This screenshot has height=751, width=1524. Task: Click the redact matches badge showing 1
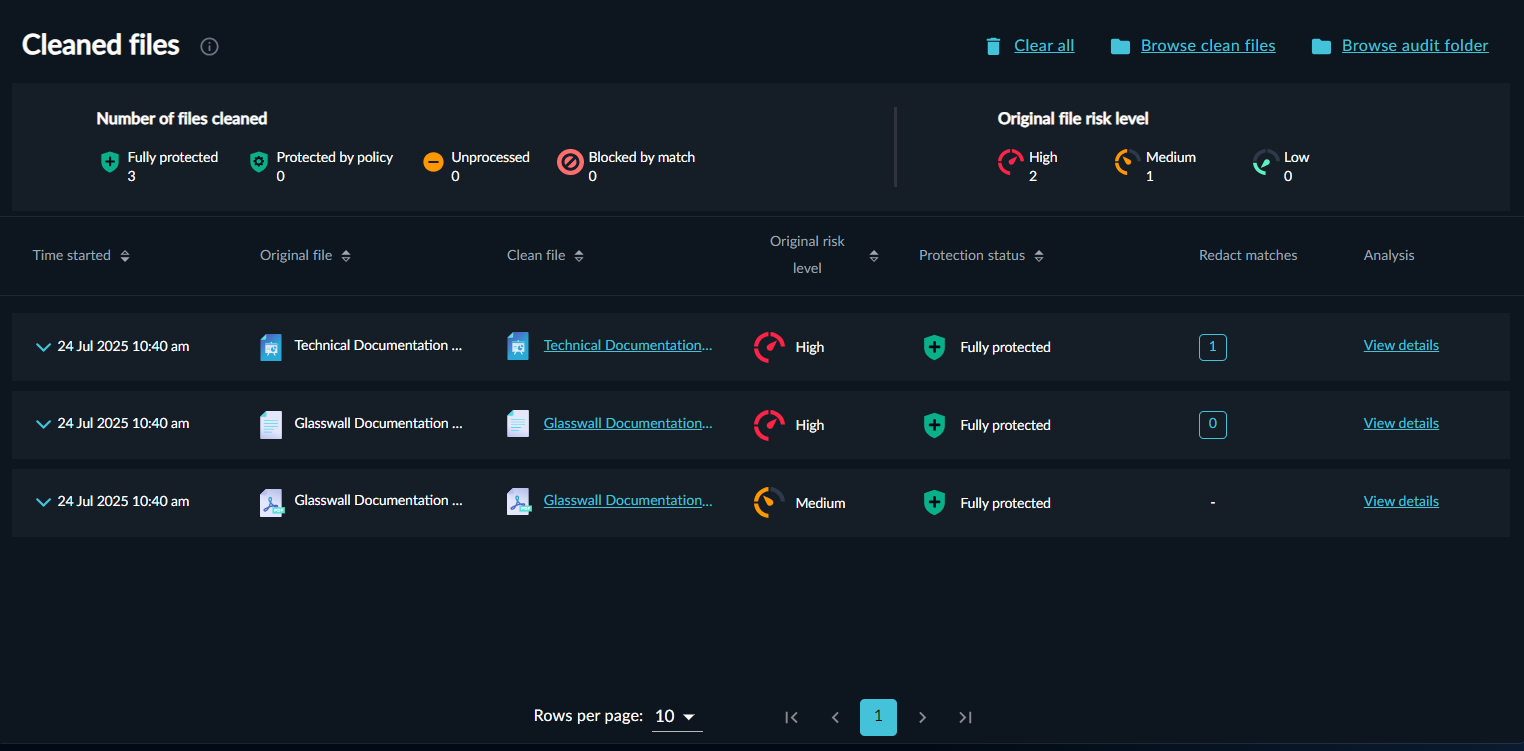click(1212, 347)
